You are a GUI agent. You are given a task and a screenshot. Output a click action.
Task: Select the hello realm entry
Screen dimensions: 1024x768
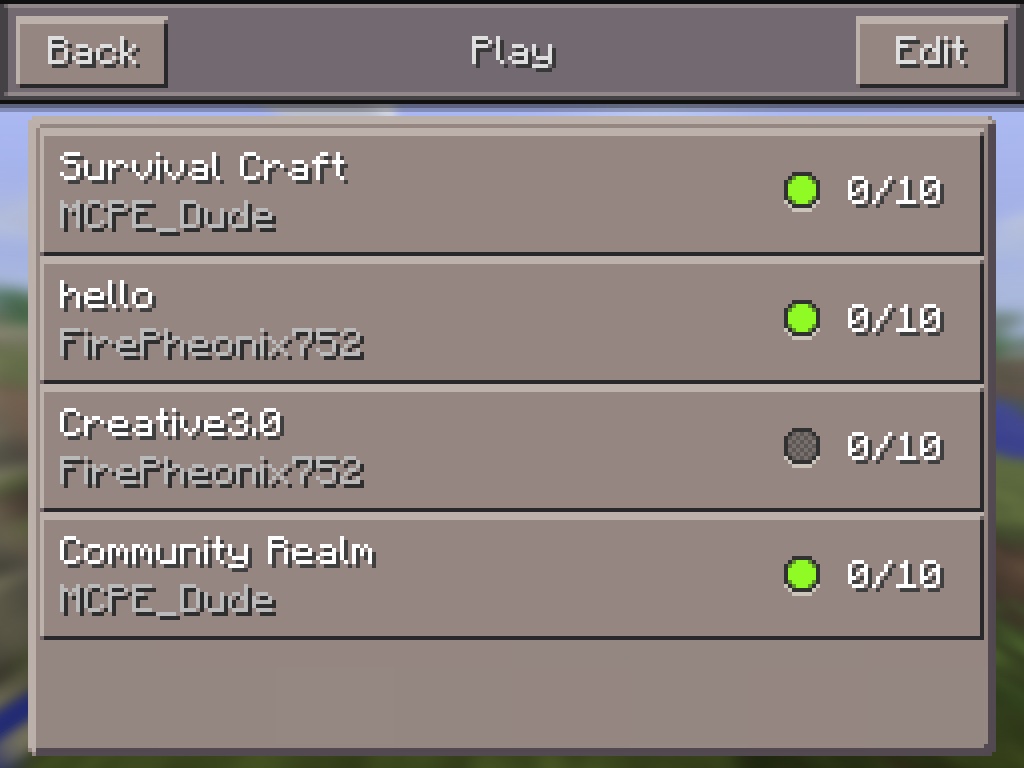(x=512, y=320)
